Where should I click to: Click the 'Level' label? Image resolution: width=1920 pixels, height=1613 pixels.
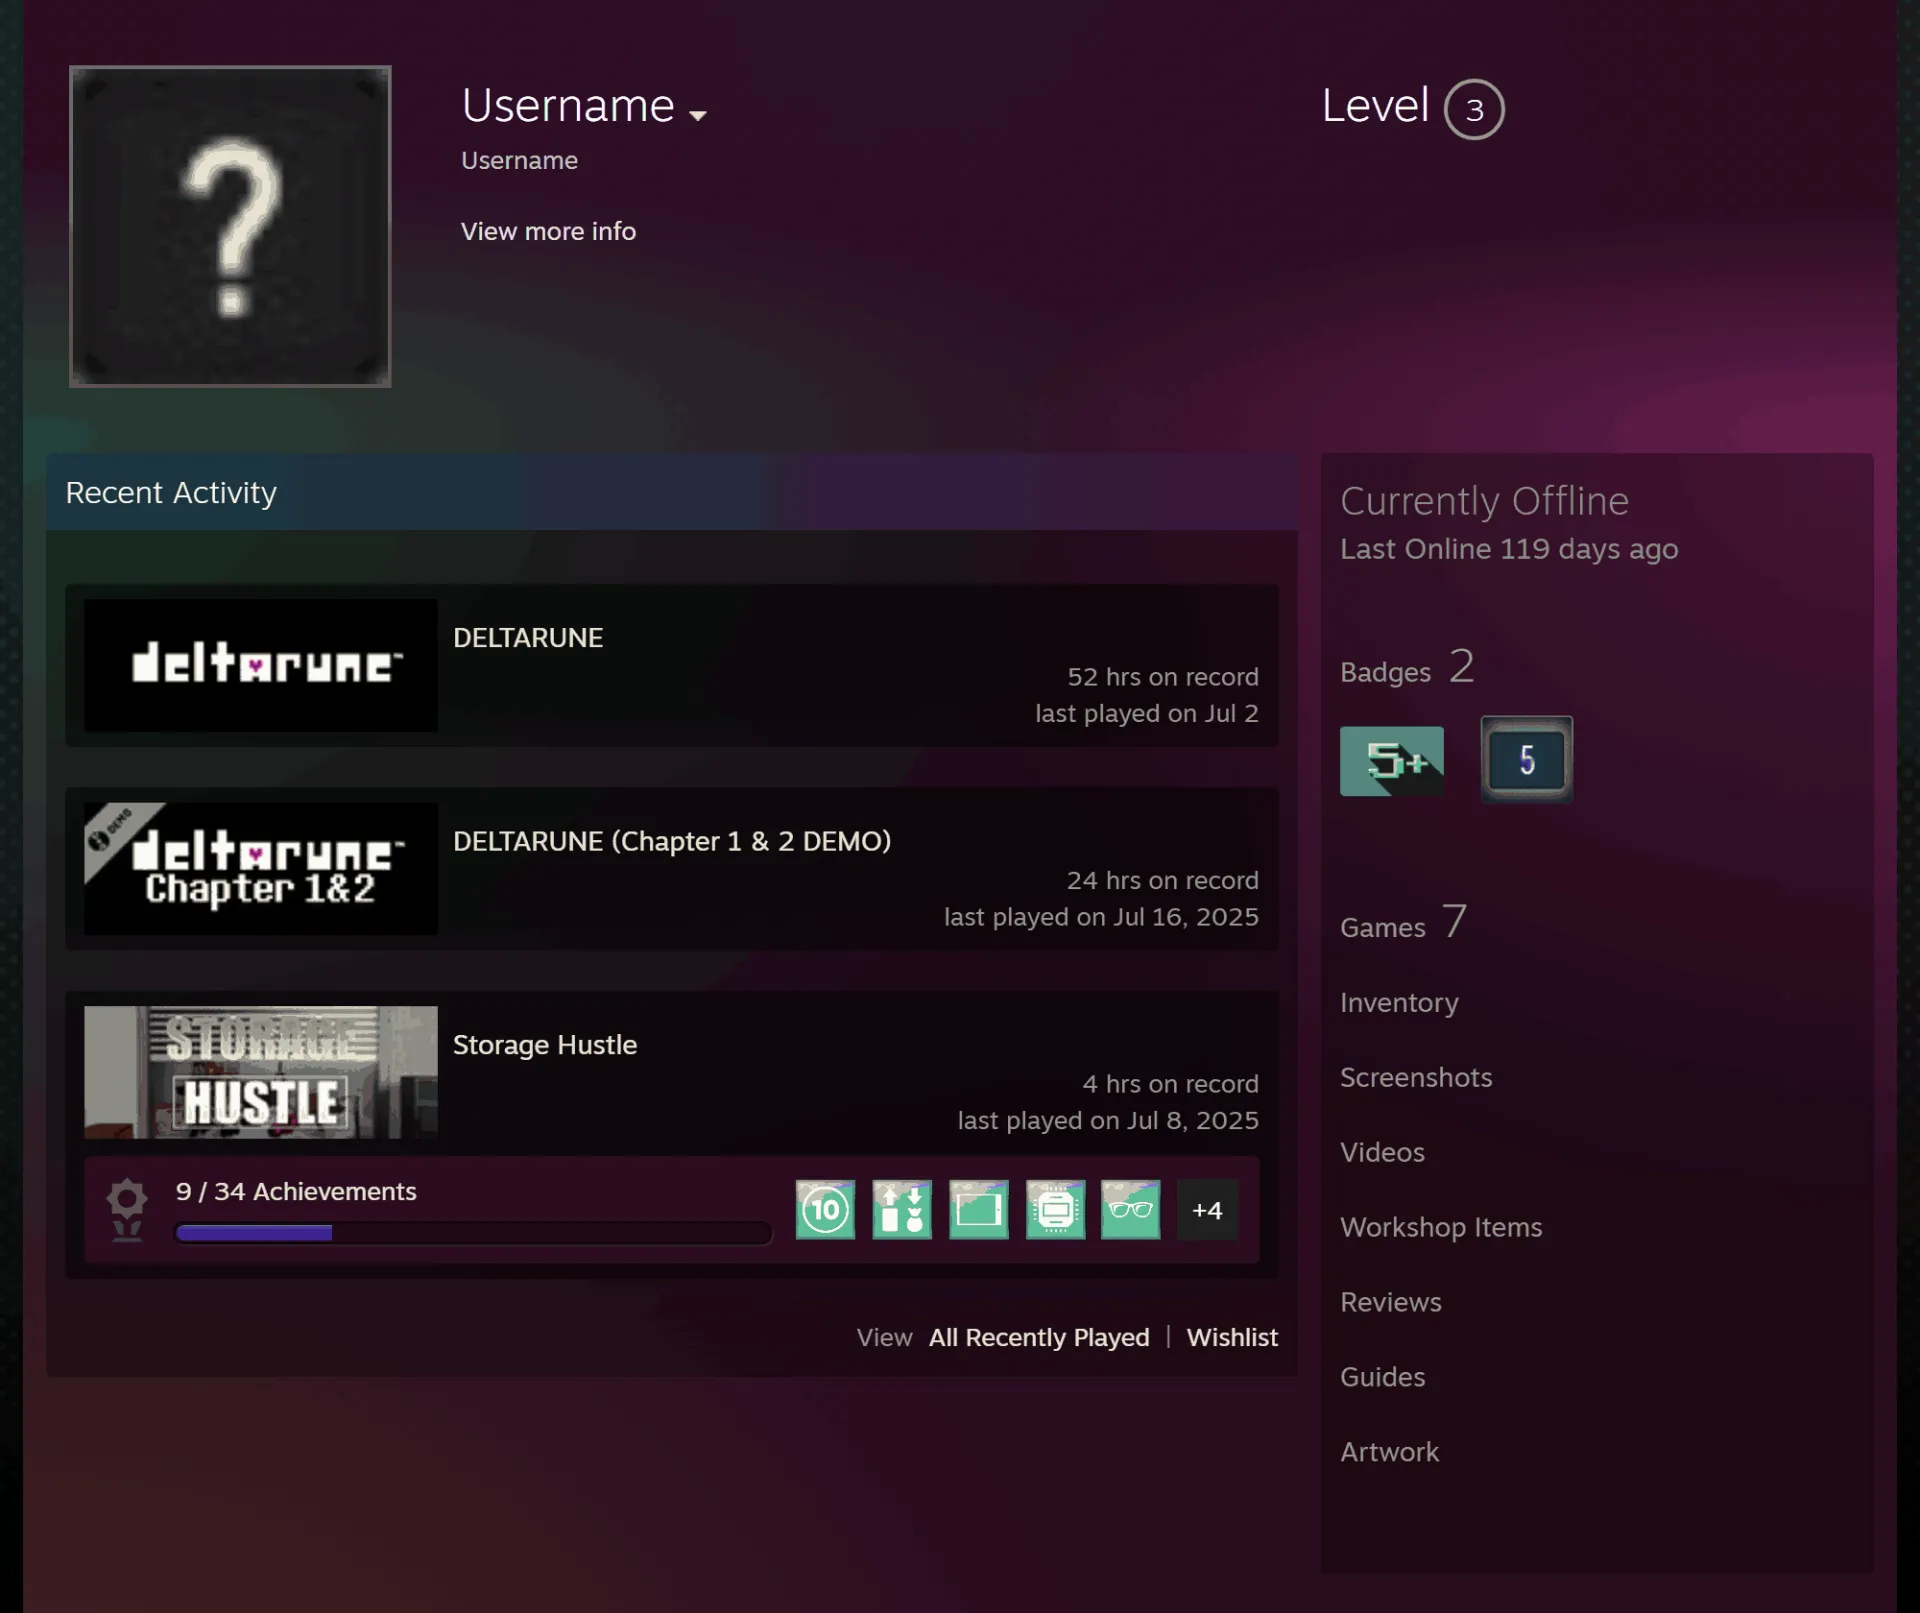coord(1375,106)
